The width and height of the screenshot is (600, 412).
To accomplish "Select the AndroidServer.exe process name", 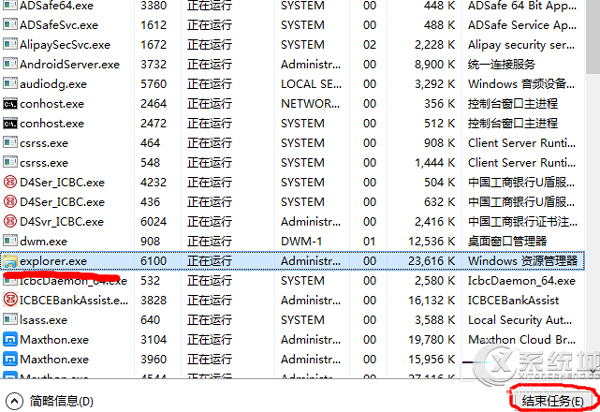I will (70, 64).
